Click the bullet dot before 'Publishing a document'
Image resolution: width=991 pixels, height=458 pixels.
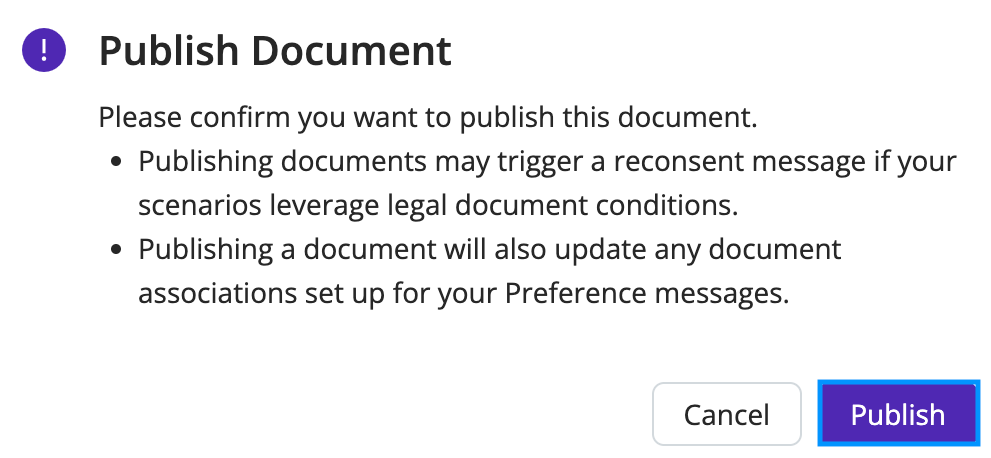pyautogui.click(x=116, y=250)
